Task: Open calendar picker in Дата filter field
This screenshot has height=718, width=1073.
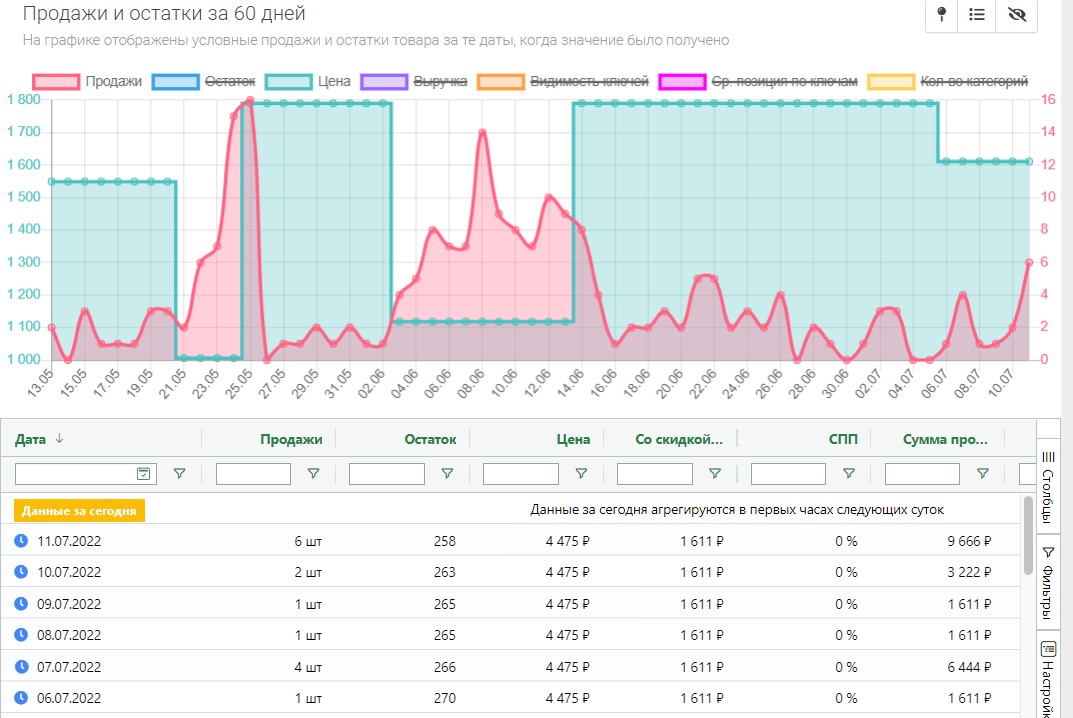Action: coord(143,474)
